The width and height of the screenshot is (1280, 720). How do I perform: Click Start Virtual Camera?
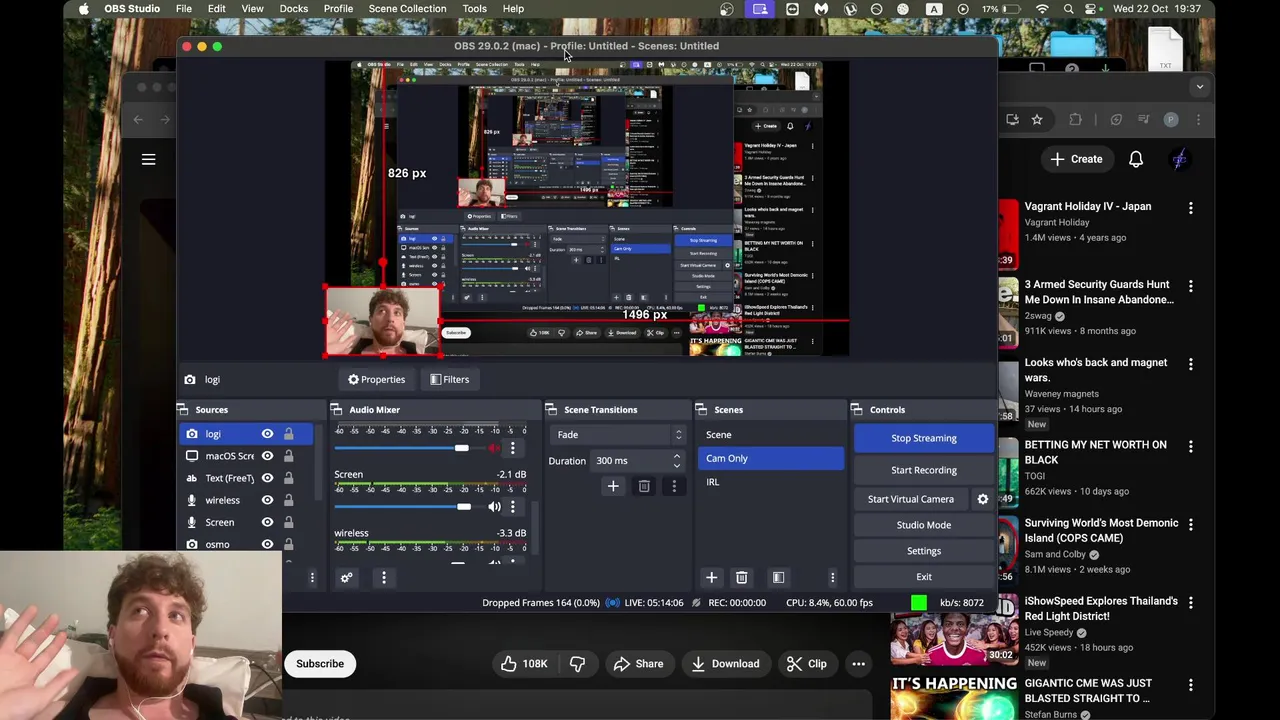911,499
